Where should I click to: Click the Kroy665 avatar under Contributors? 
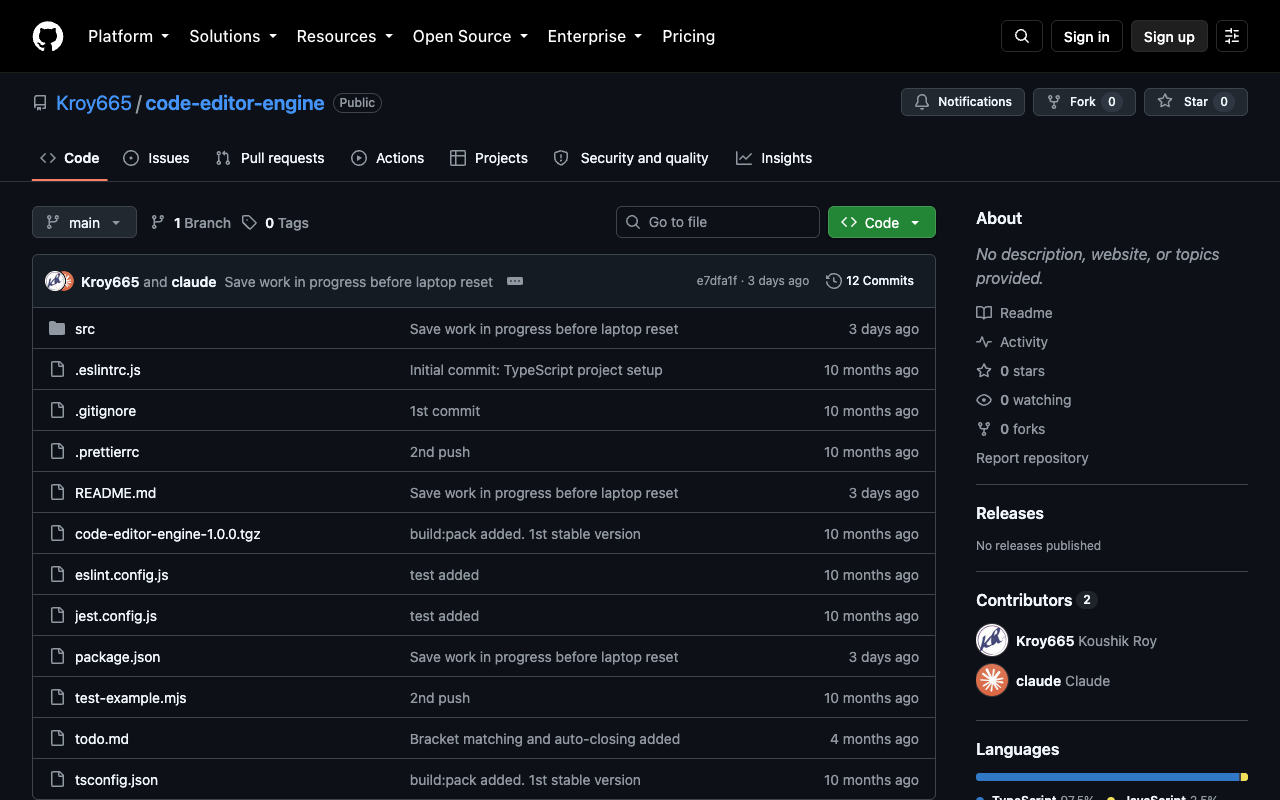pos(992,640)
